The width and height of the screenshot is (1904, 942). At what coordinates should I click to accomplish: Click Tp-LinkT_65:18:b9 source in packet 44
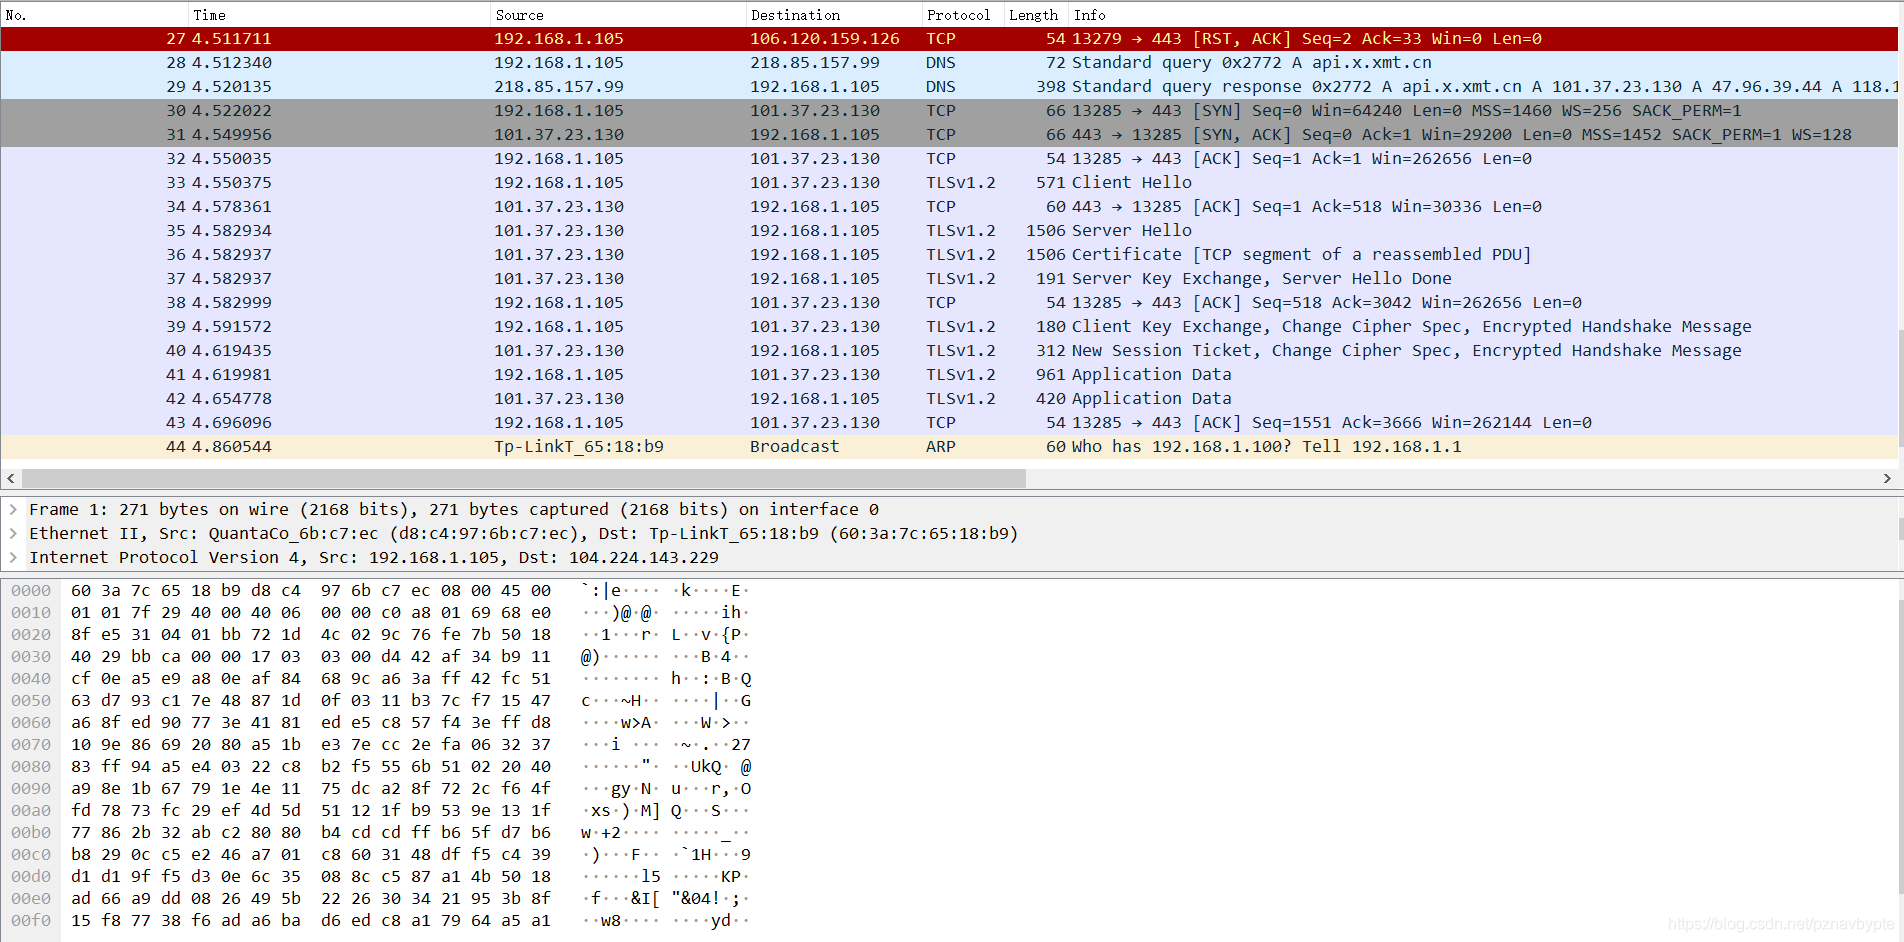click(579, 447)
